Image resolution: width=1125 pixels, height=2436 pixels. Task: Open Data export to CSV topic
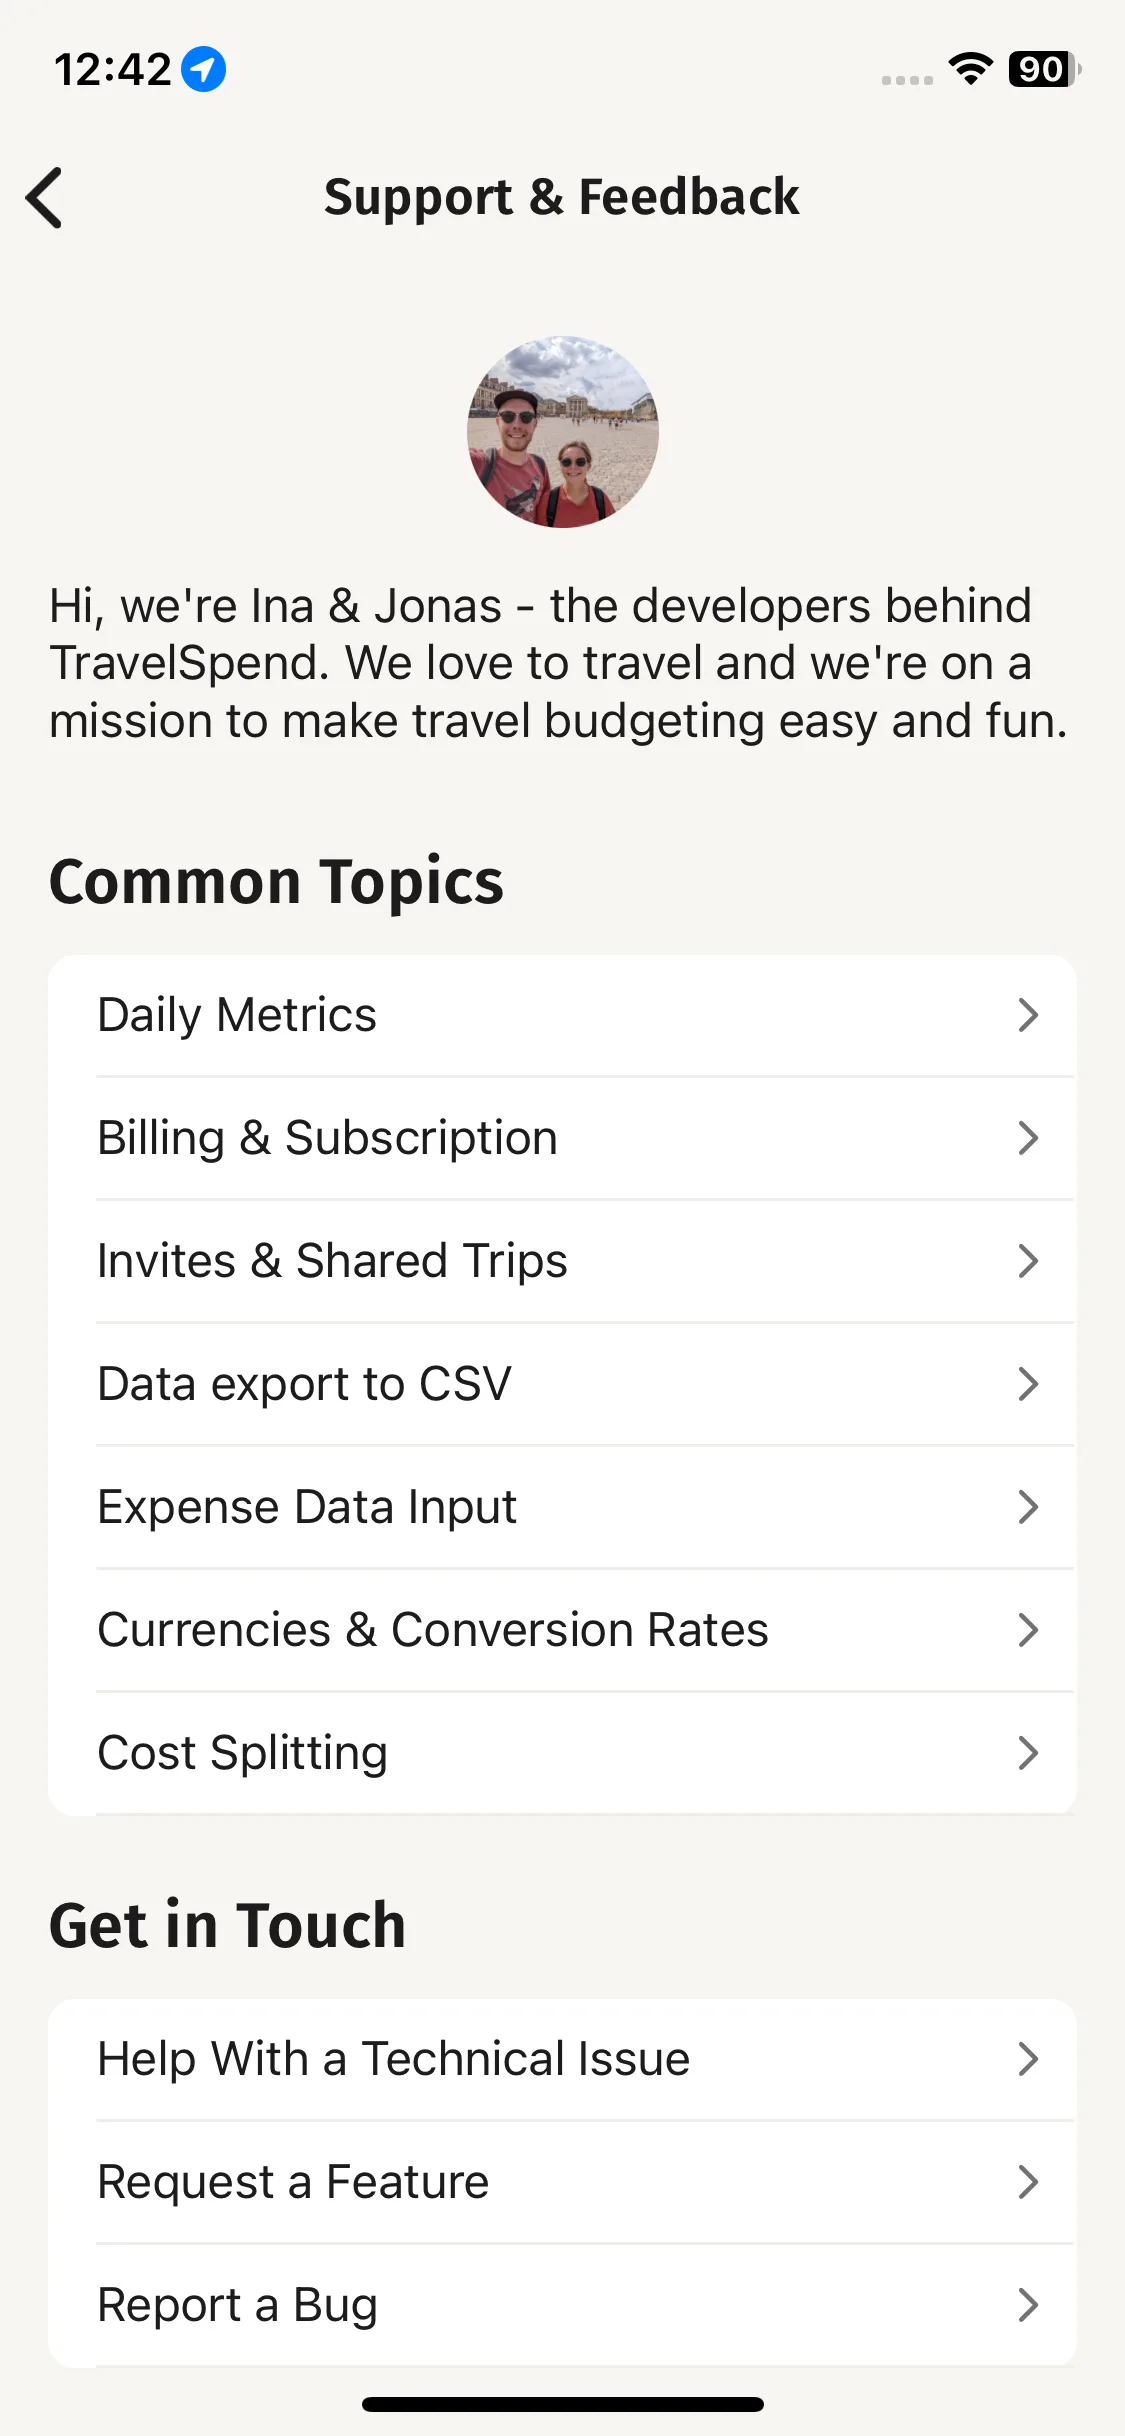[x=562, y=1385]
